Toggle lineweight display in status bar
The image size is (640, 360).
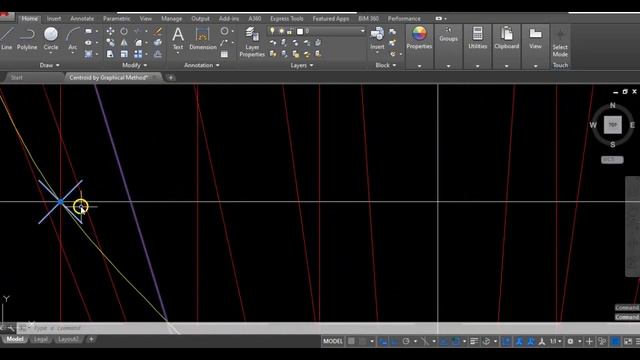tap(474, 341)
